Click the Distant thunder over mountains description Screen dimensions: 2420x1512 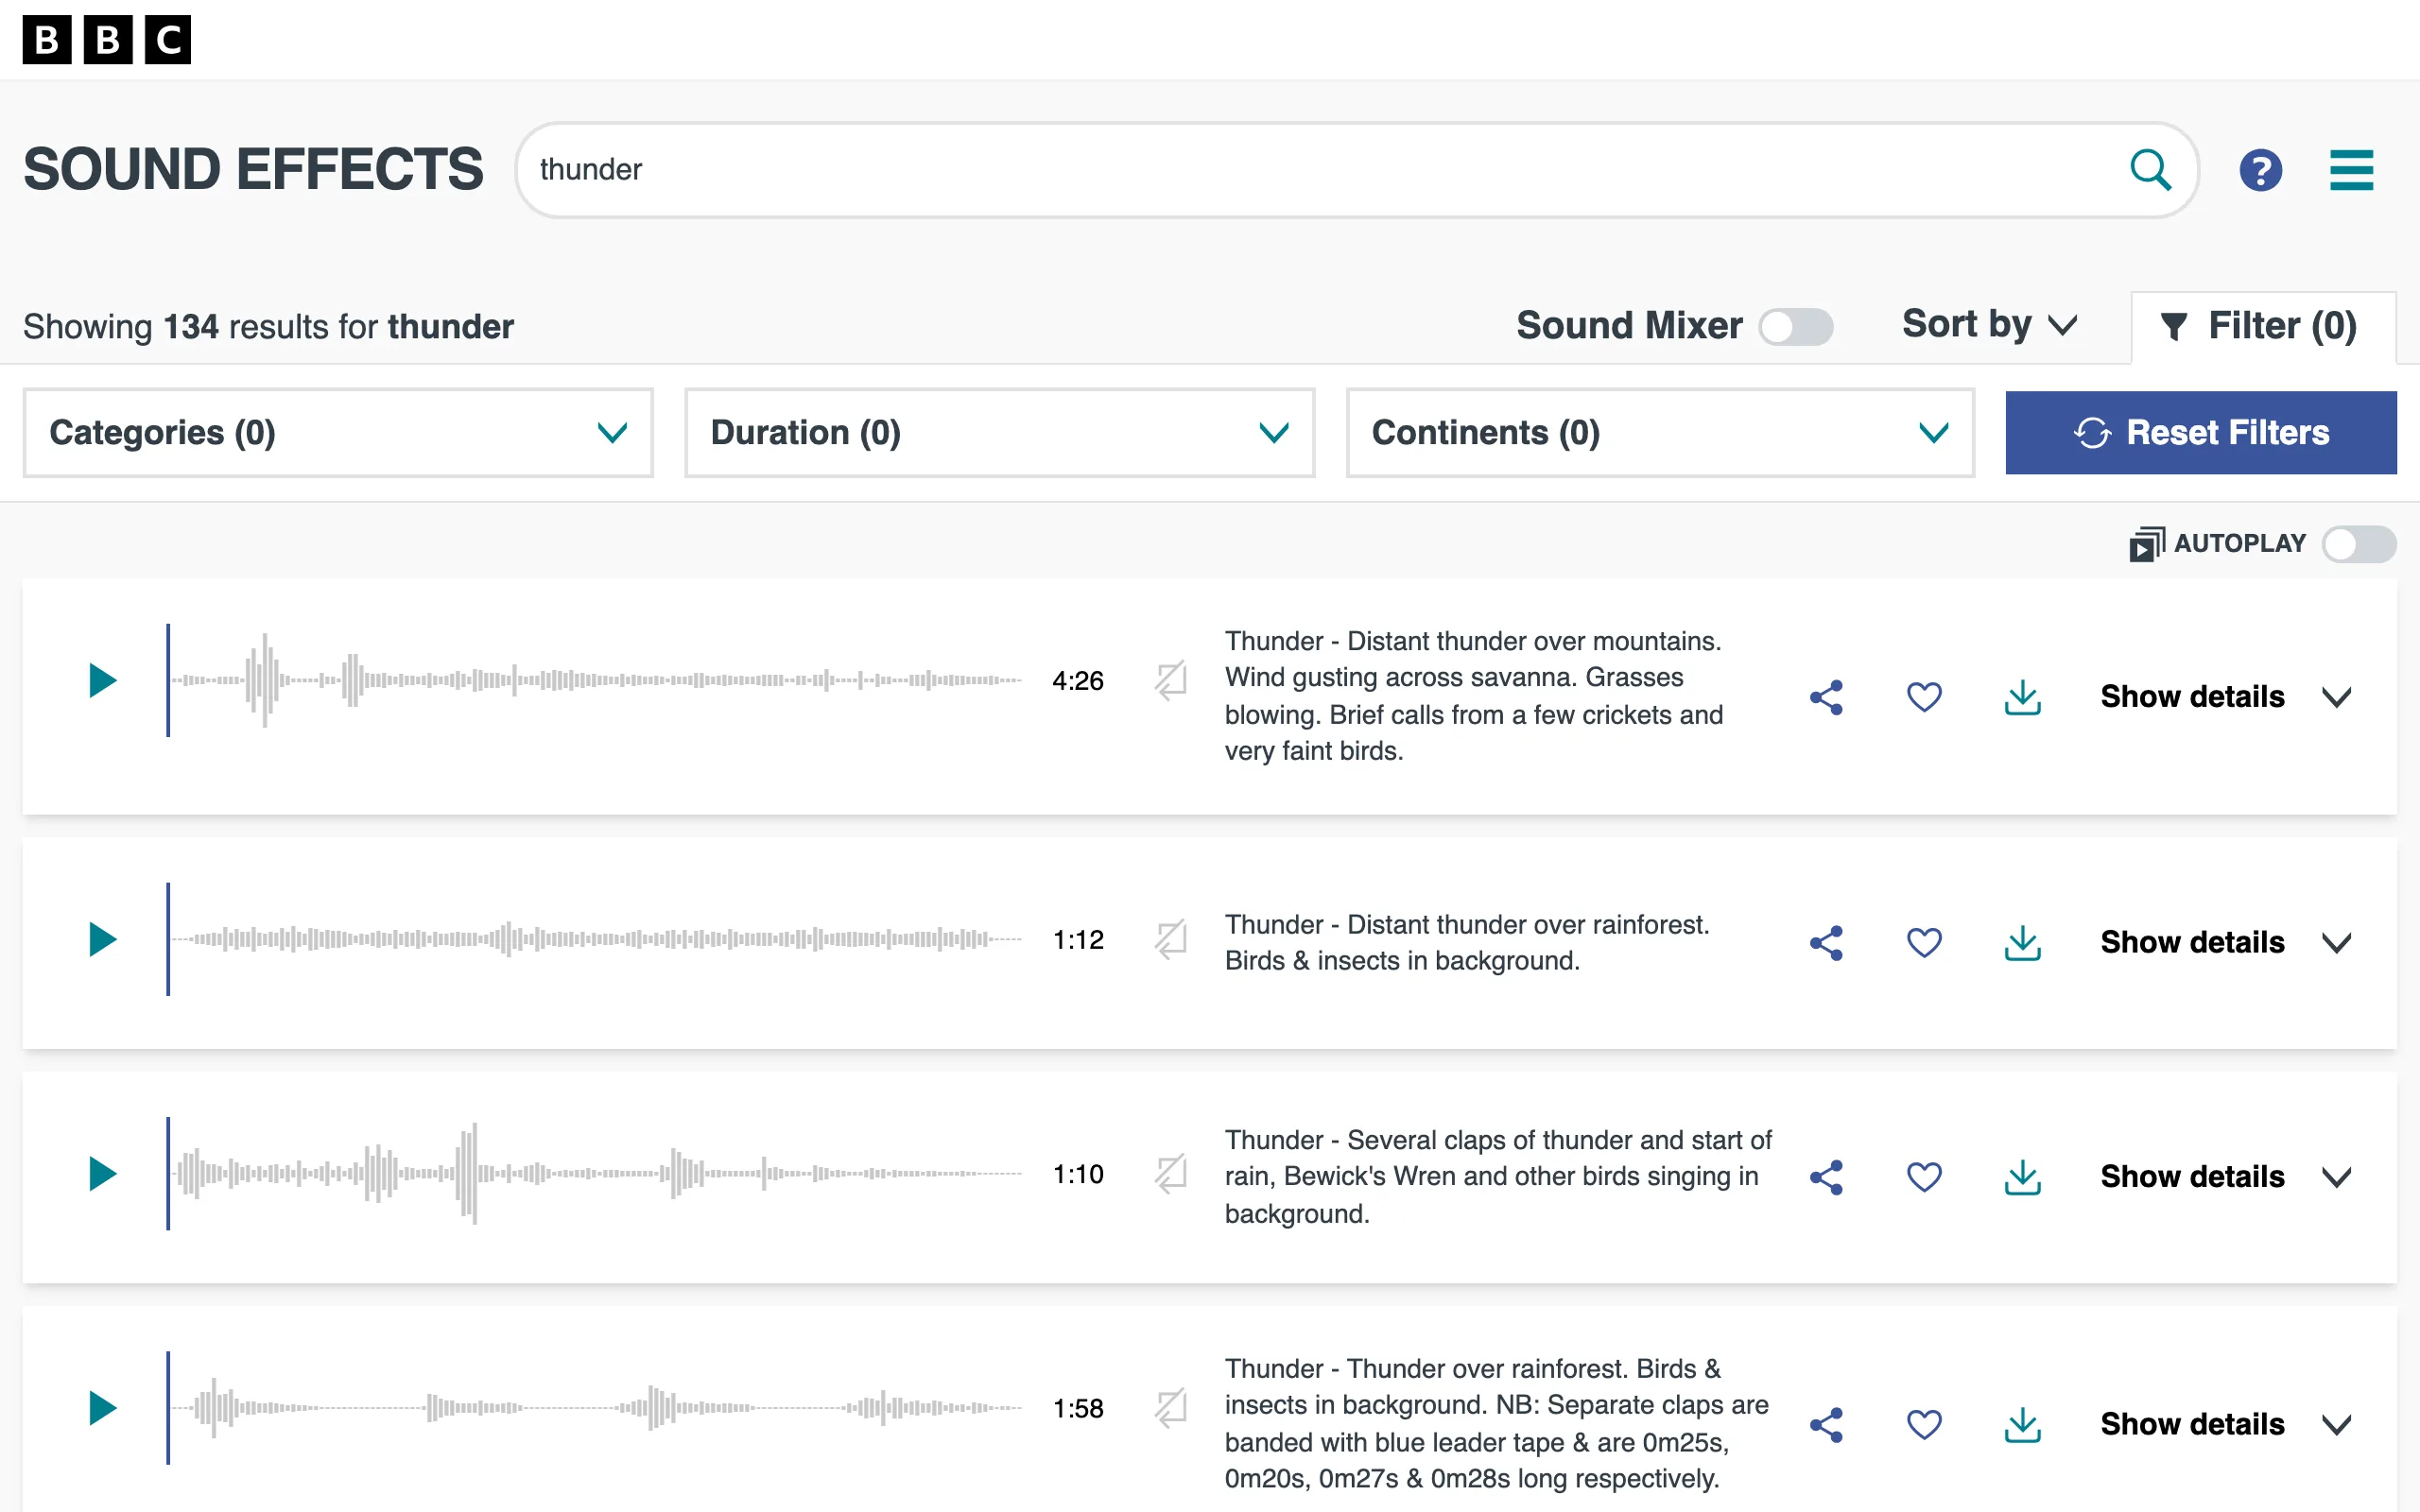pos(1474,696)
